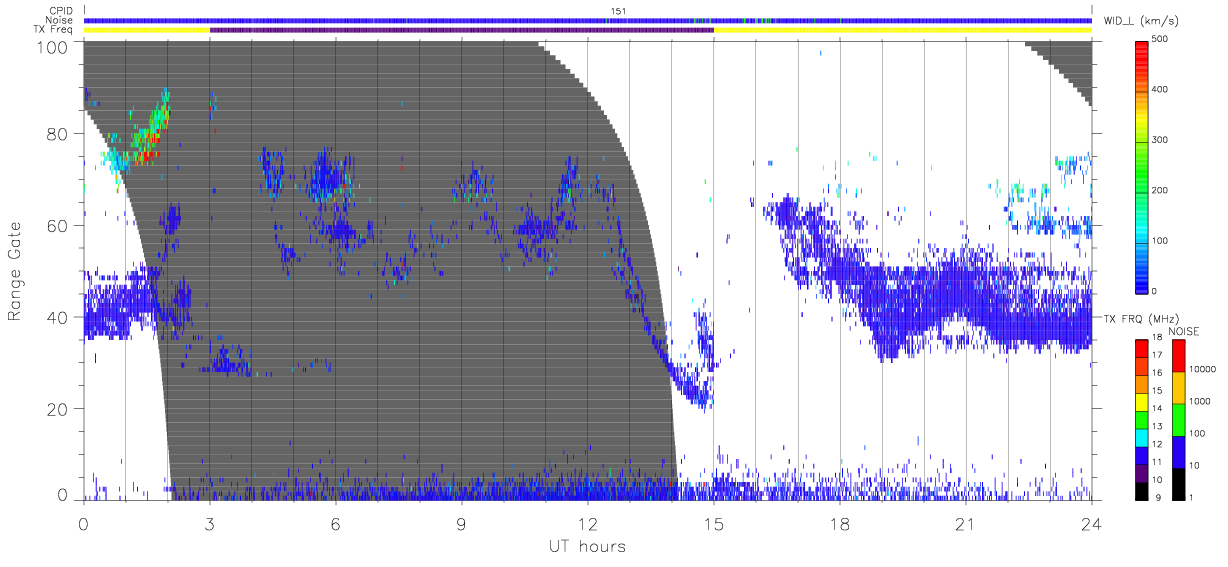The image size is (1228, 567).
Task: Click the 10000 label on NOISE colorbar
Action: click(x=1202, y=369)
